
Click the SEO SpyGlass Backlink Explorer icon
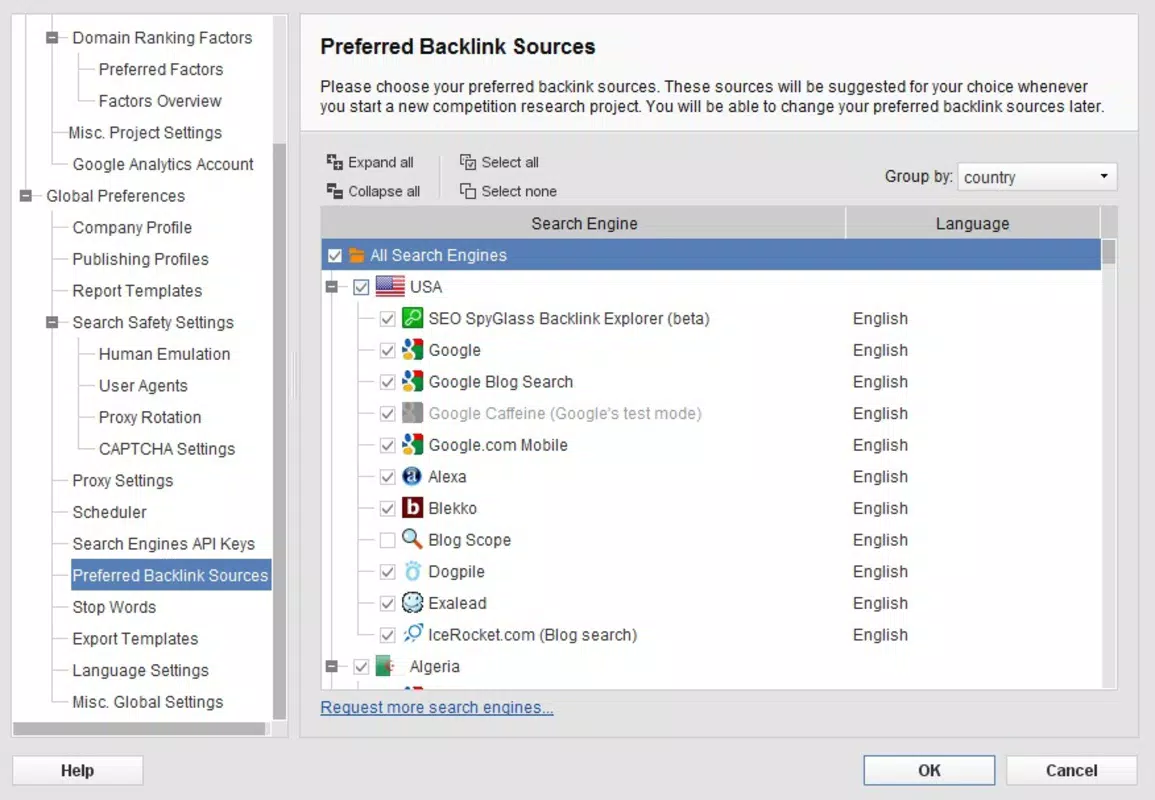click(412, 318)
